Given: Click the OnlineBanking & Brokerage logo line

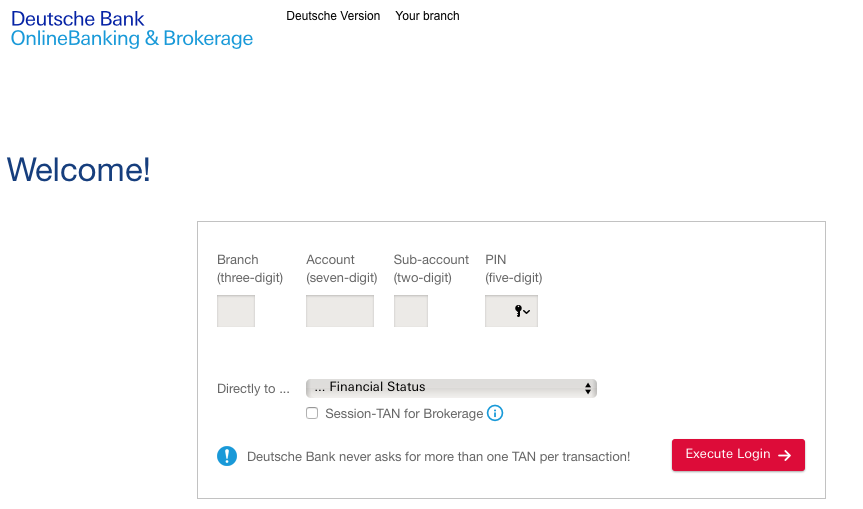Looking at the screenshot, I should pyautogui.click(x=132, y=39).
